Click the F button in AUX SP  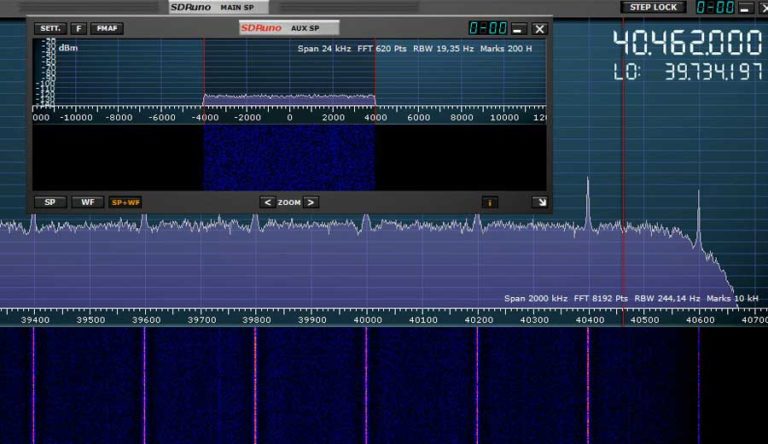pyautogui.click(x=78, y=28)
